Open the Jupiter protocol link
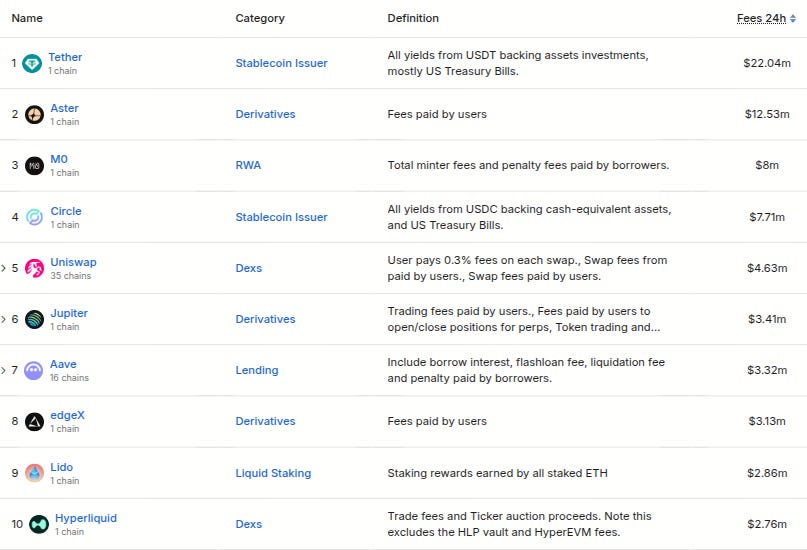The image size is (807, 550). [69, 313]
